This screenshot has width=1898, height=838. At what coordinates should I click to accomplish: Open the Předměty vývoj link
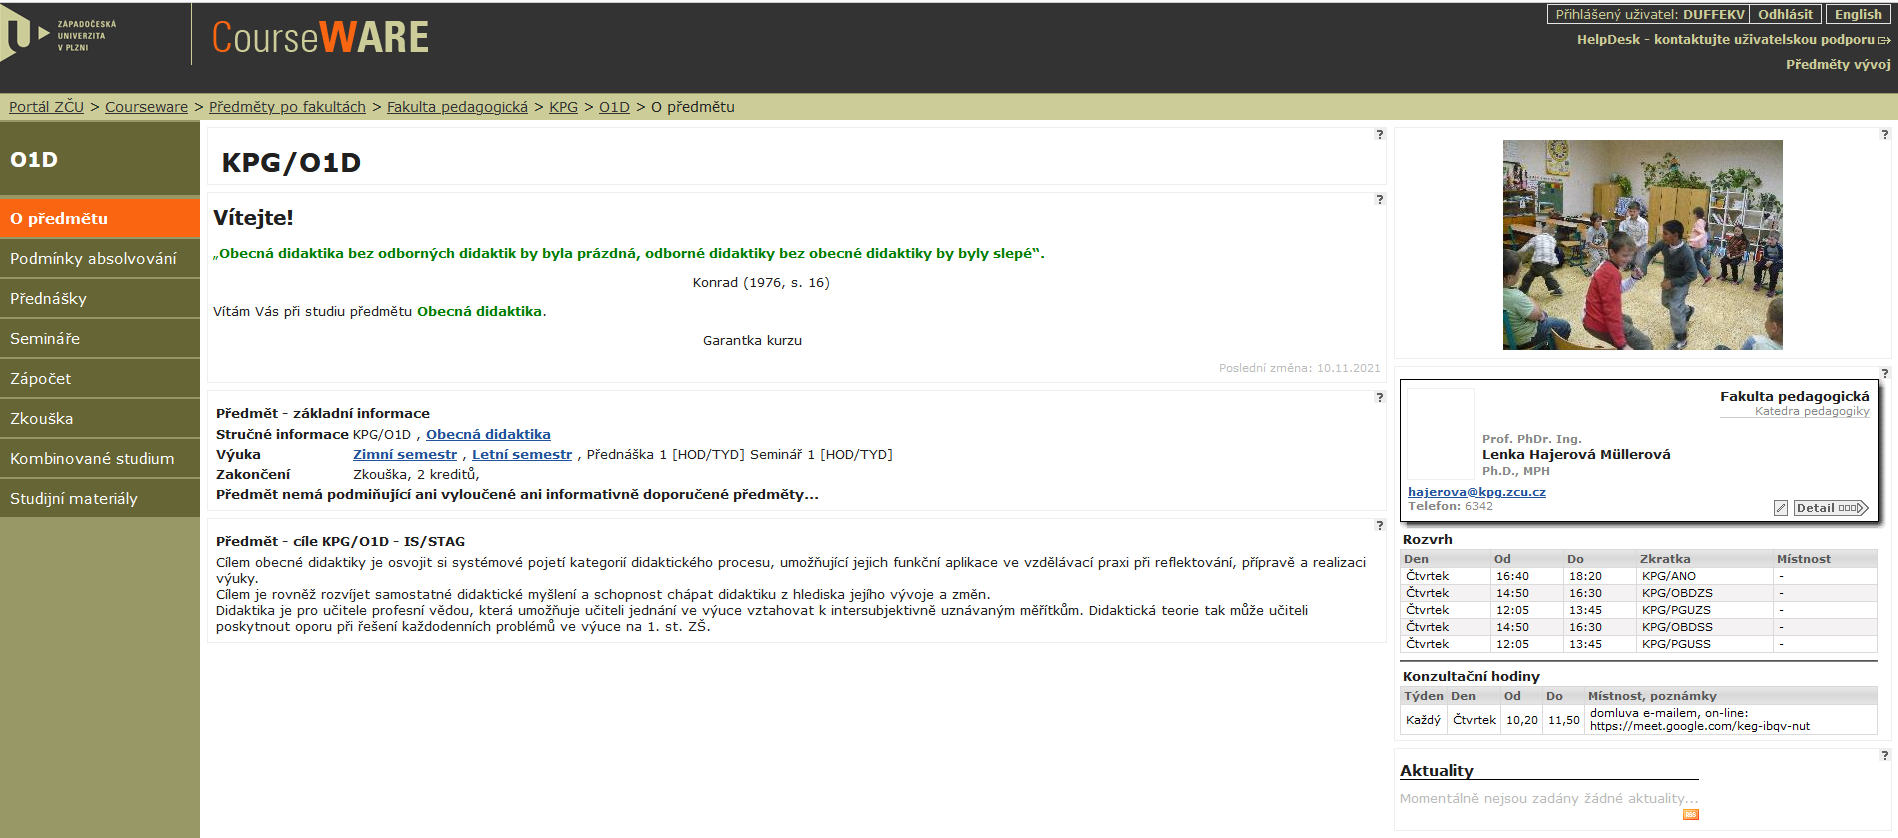[x=1838, y=64]
